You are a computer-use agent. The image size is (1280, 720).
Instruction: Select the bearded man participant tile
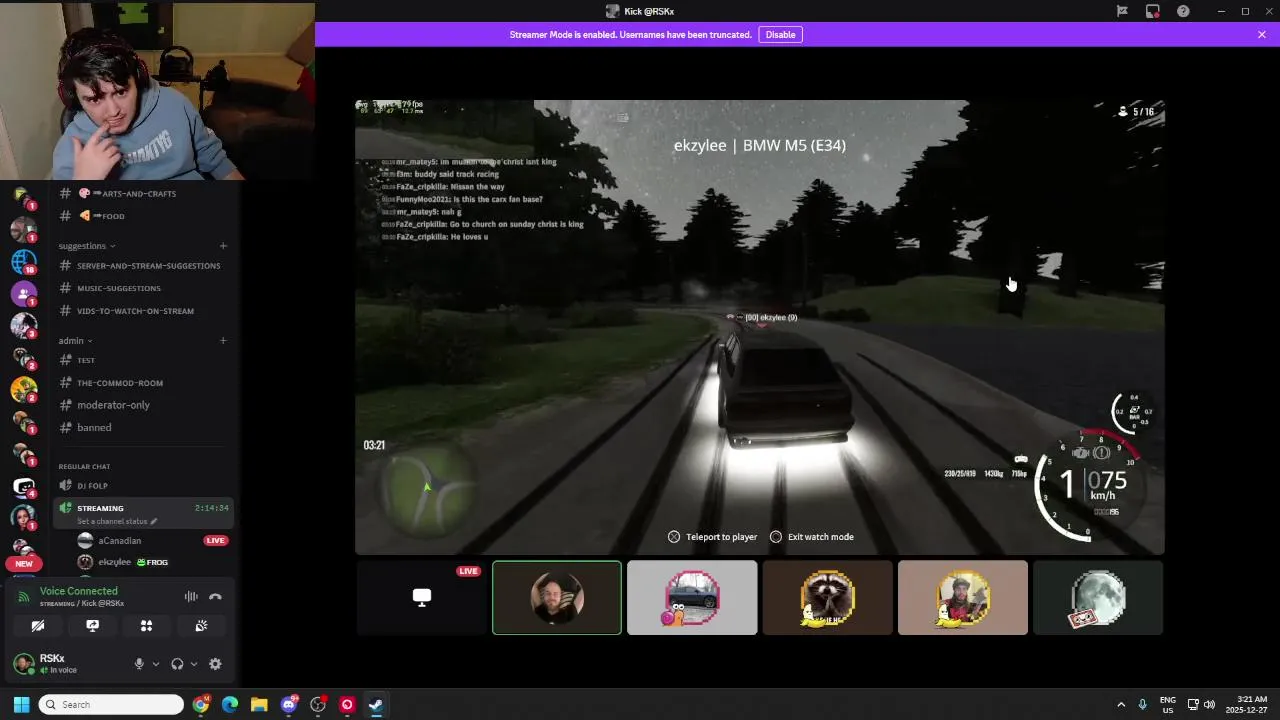pos(557,598)
